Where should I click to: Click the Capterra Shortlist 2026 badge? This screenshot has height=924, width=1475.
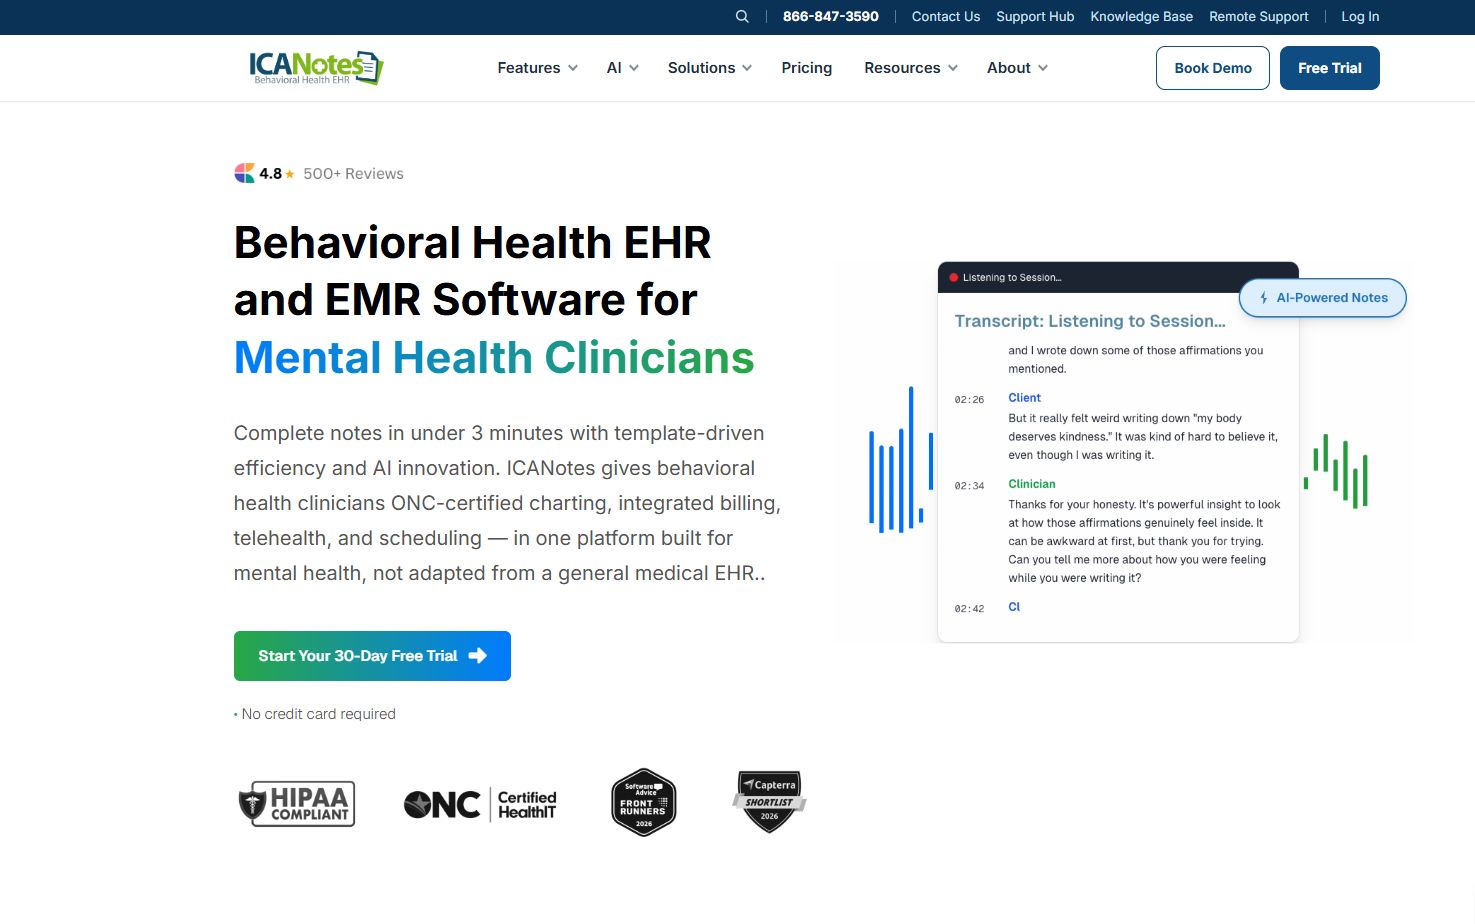click(769, 802)
